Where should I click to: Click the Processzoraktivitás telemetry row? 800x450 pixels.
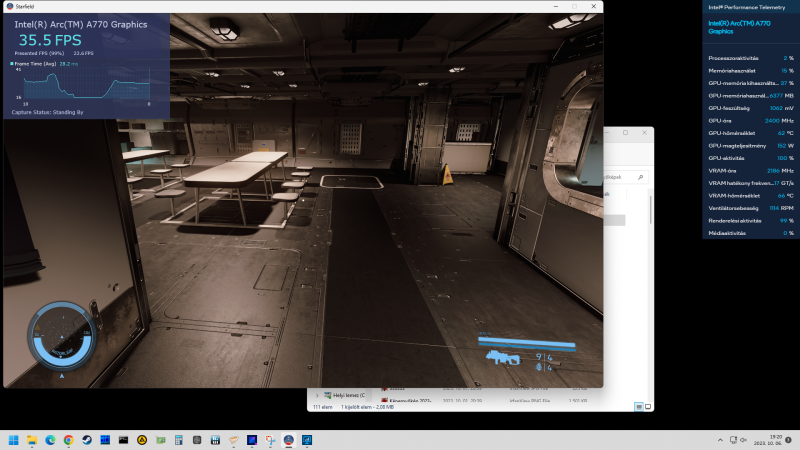pyautogui.click(x=751, y=58)
